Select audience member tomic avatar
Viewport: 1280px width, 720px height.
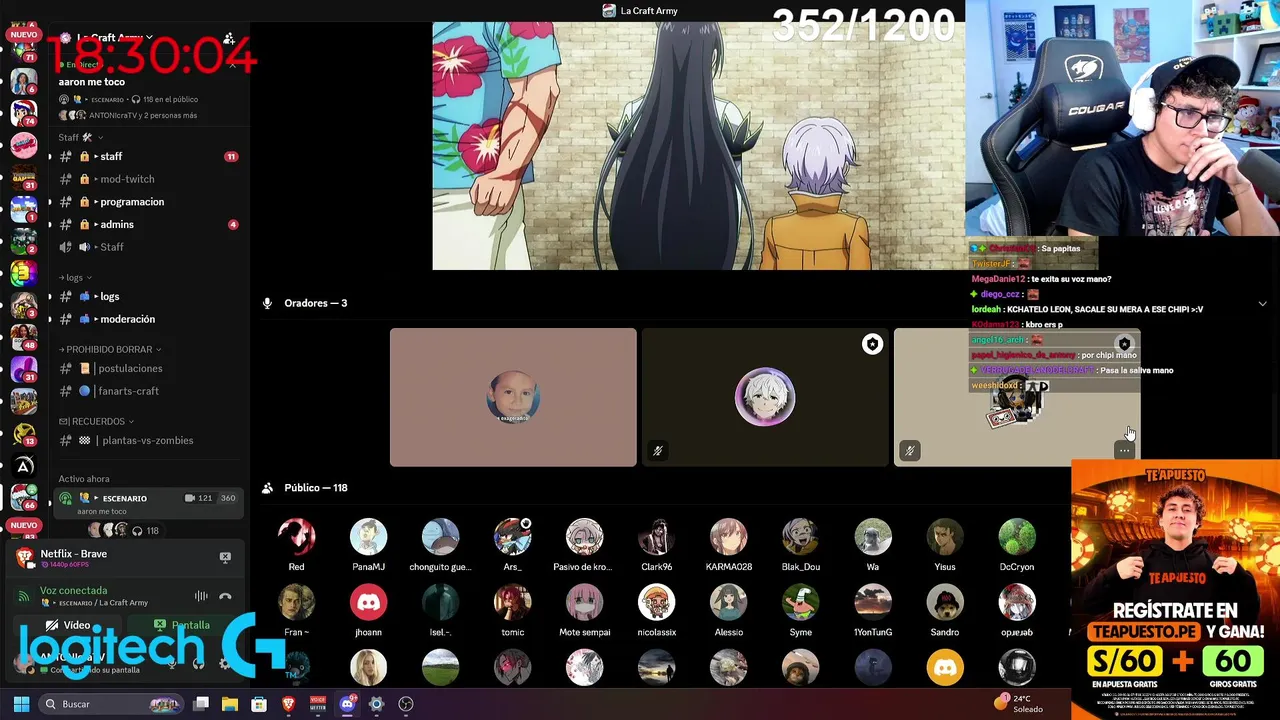[x=512, y=603]
